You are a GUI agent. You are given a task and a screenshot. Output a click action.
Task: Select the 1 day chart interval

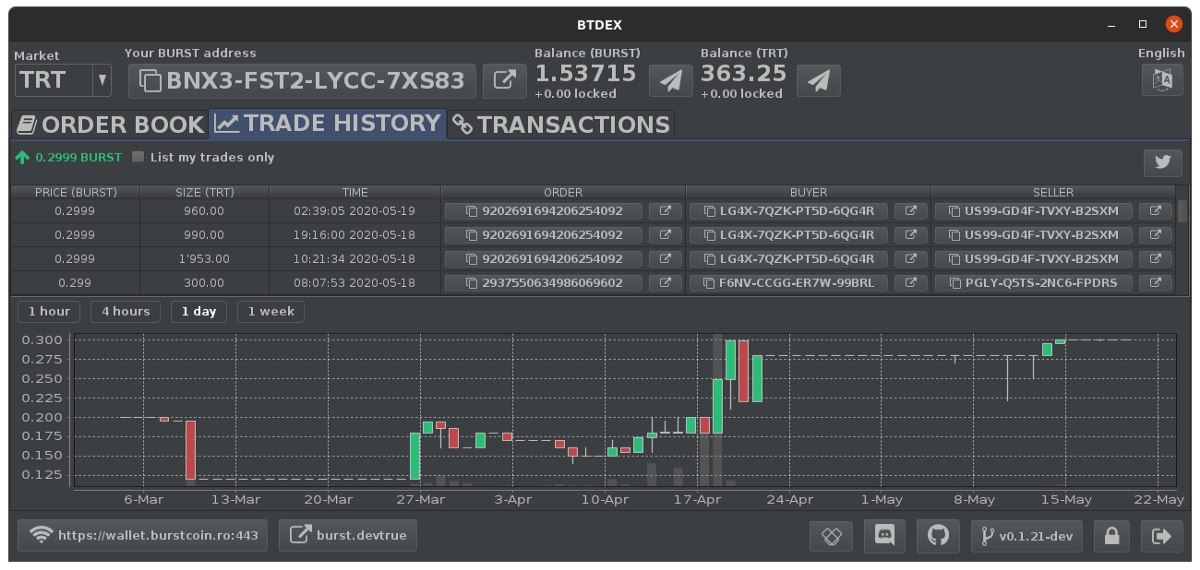click(198, 311)
